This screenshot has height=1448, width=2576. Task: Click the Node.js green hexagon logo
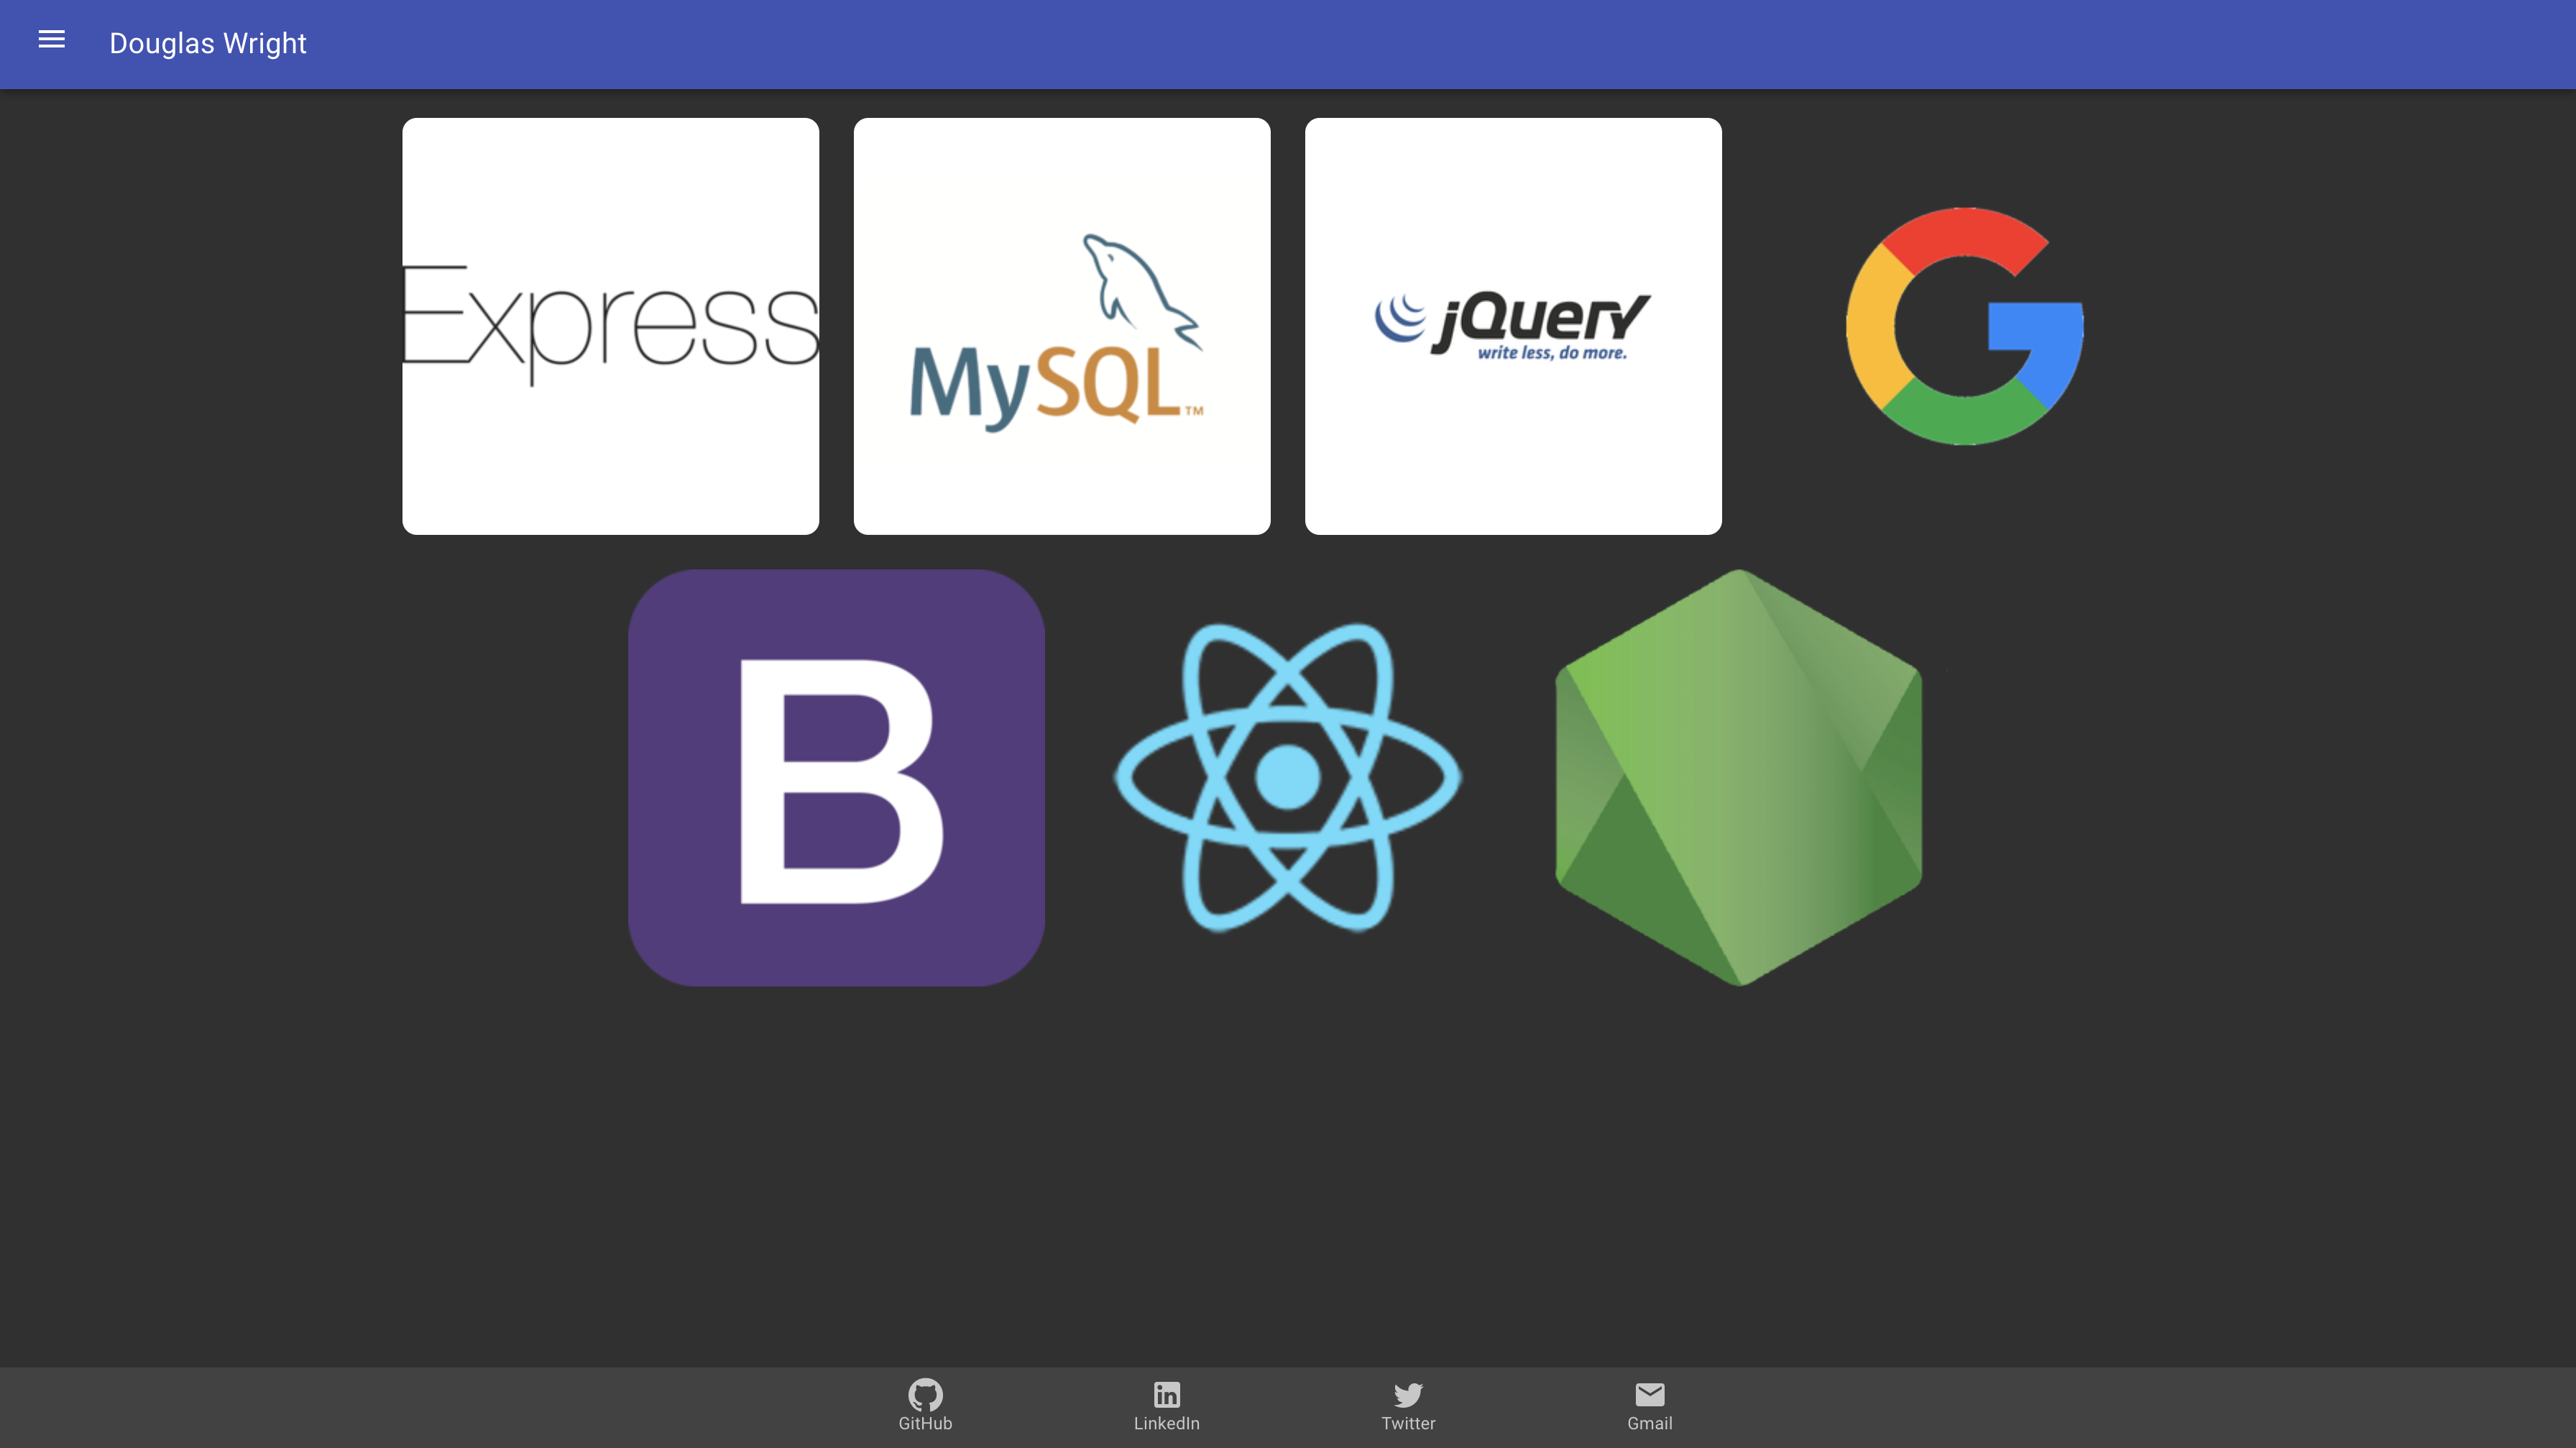click(x=1738, y=778)
